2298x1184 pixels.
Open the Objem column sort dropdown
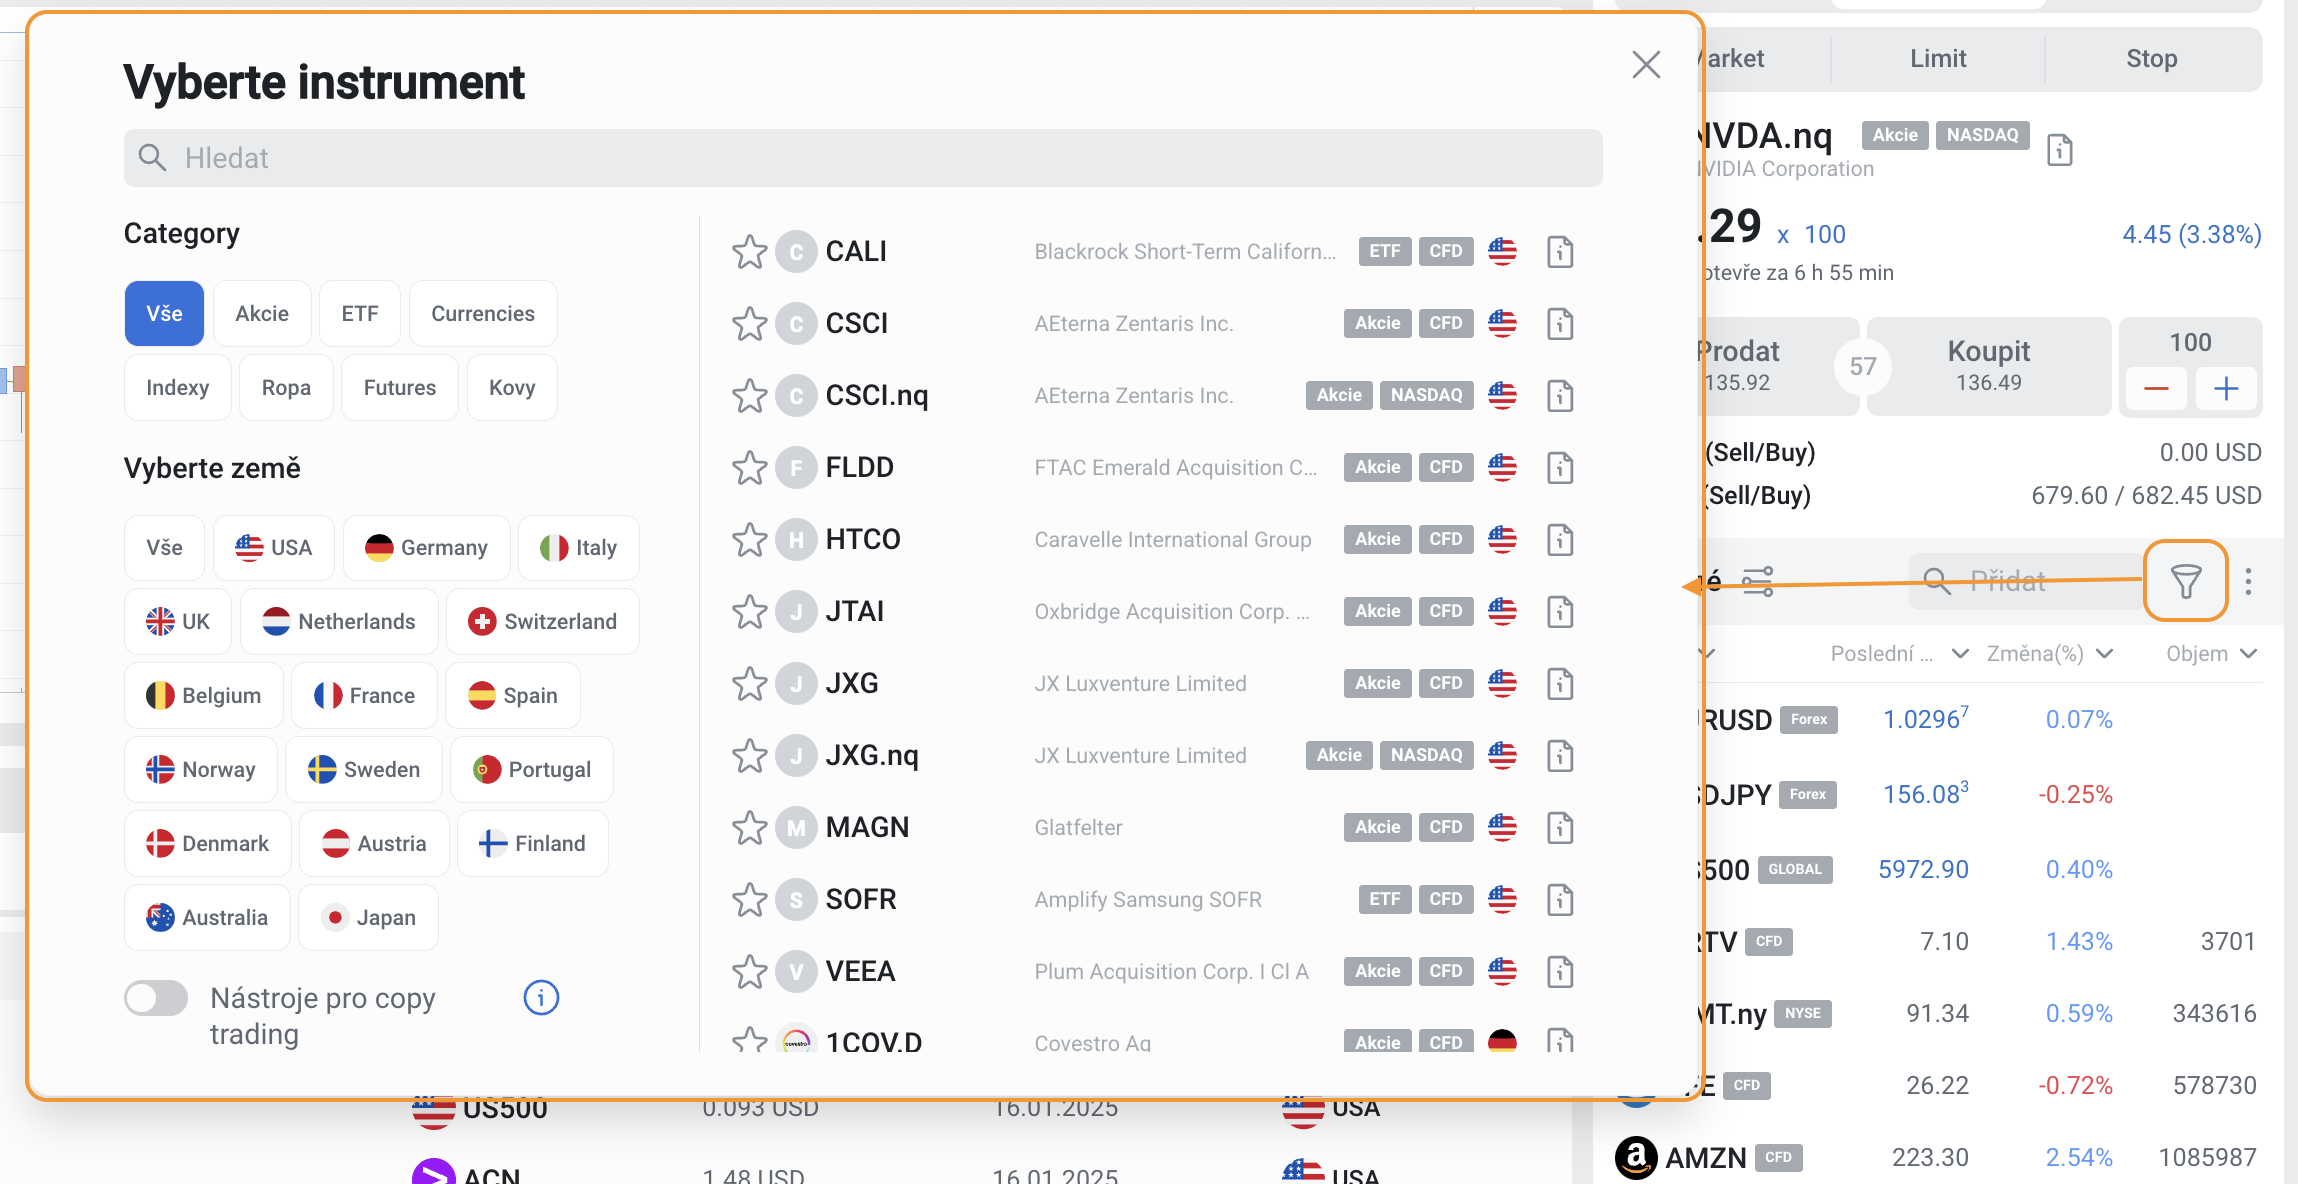coord(2249,654)
